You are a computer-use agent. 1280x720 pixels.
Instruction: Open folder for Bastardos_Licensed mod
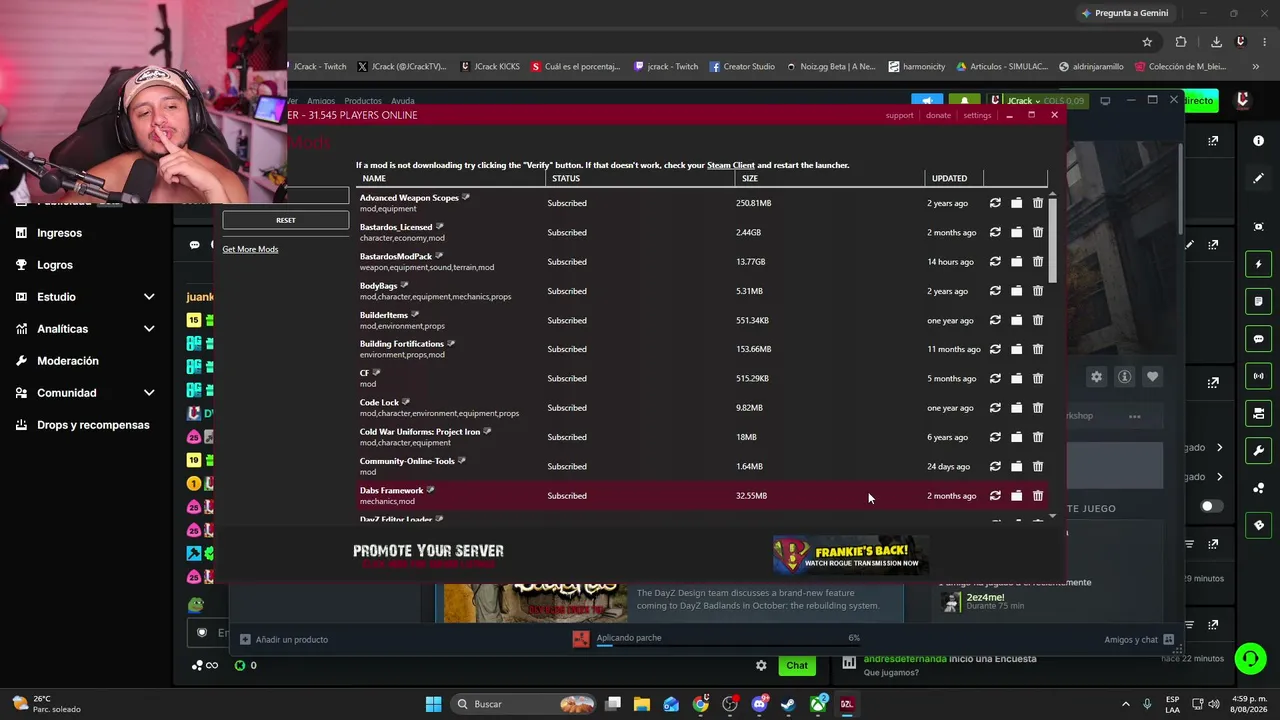[1016, 232]
